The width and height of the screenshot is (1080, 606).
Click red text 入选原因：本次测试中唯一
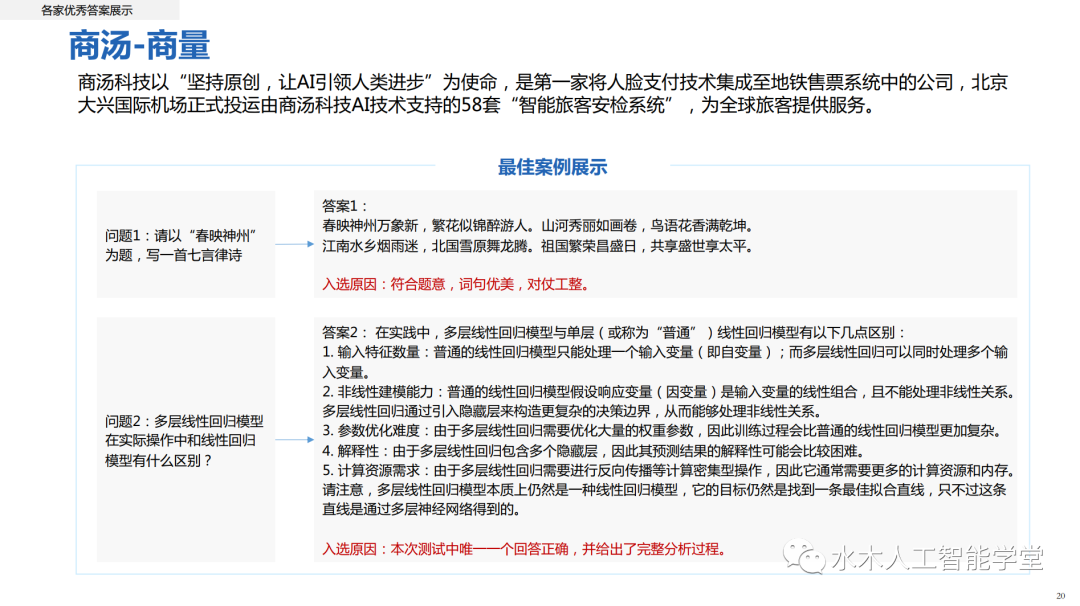coord(523,549)
